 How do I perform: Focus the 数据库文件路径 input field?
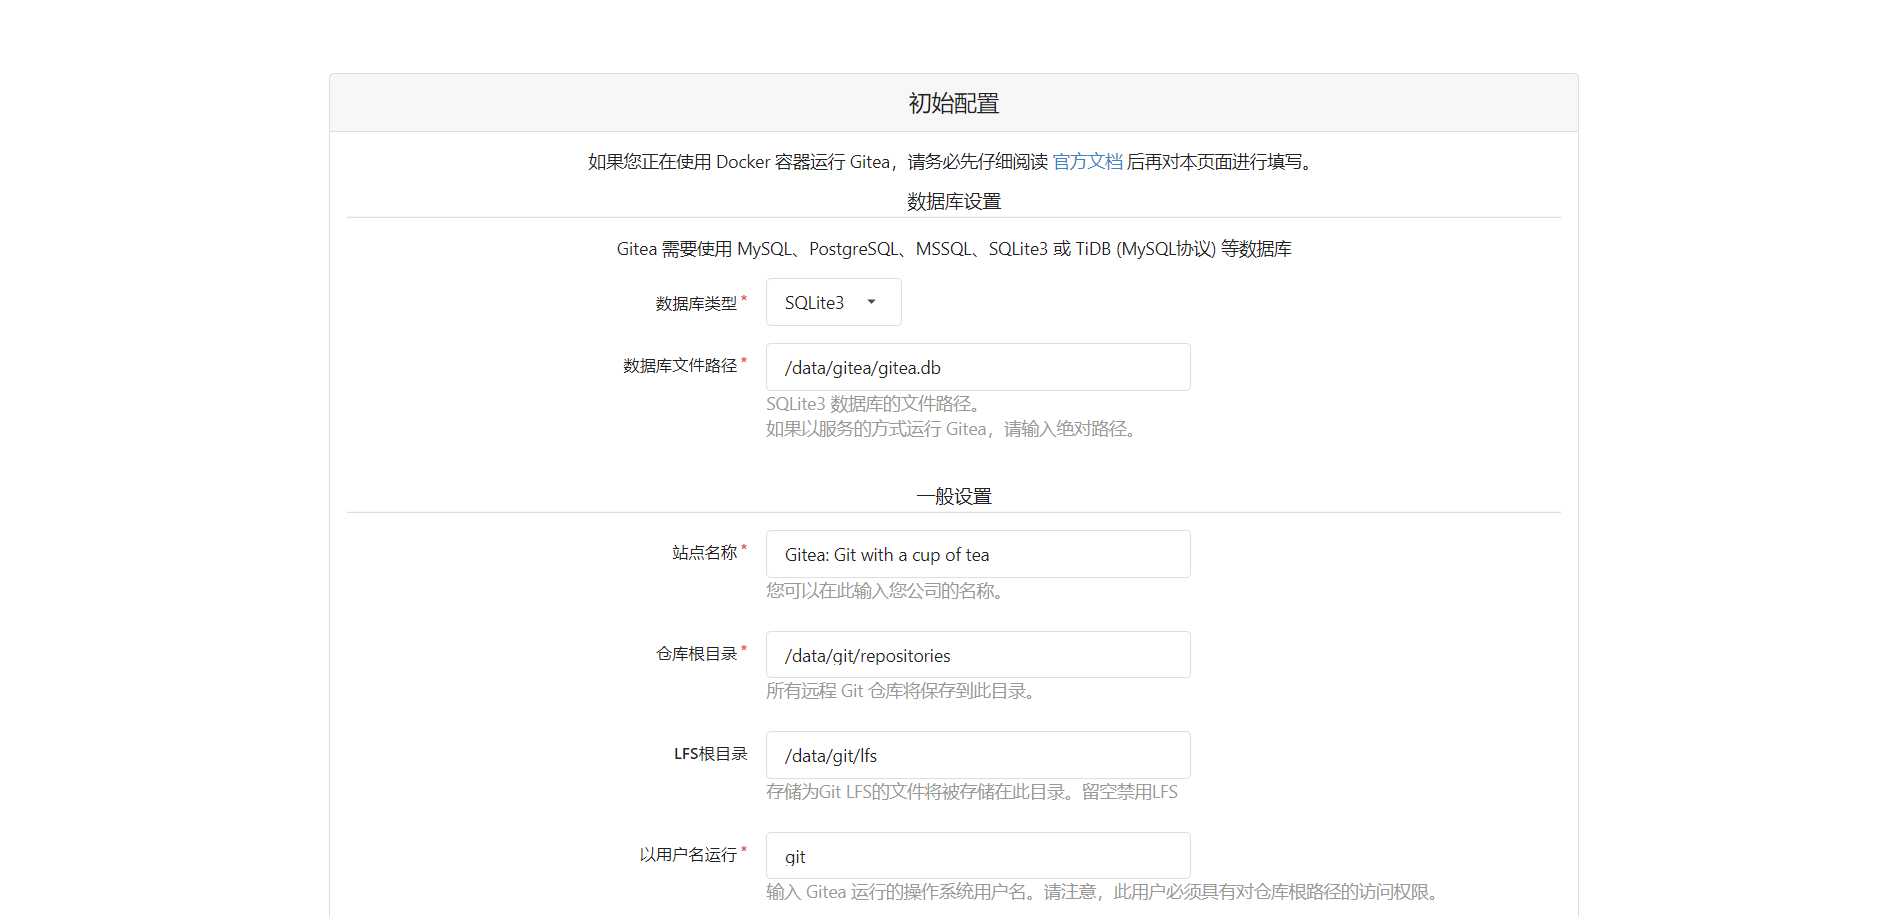coord(978,367)
